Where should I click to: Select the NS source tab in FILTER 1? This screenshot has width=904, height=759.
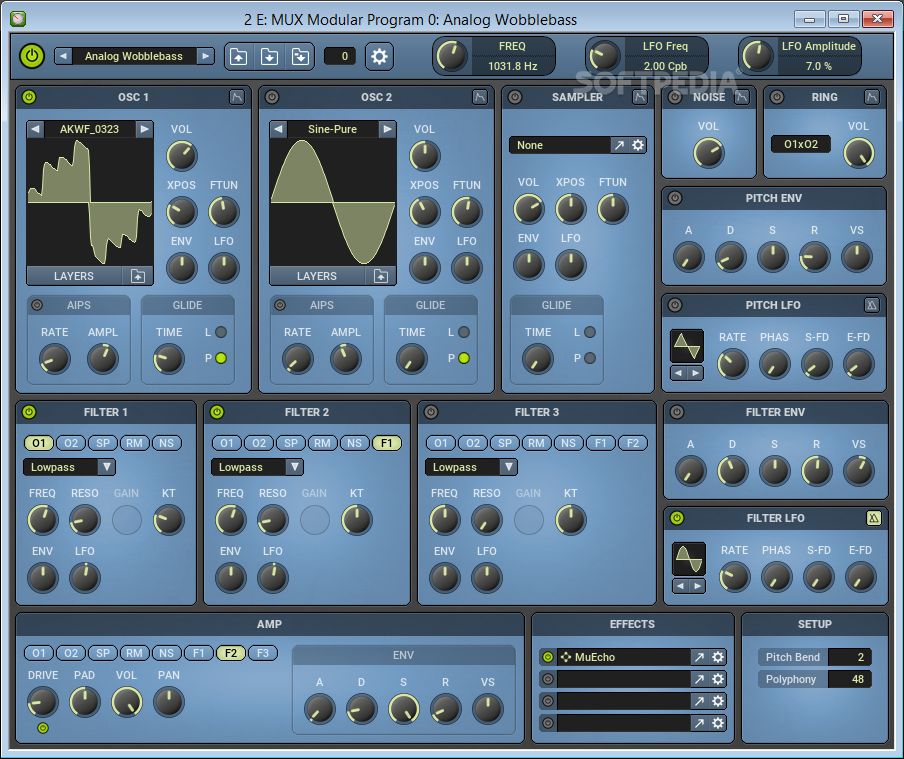pyautogui.click(x=167, y=443)
